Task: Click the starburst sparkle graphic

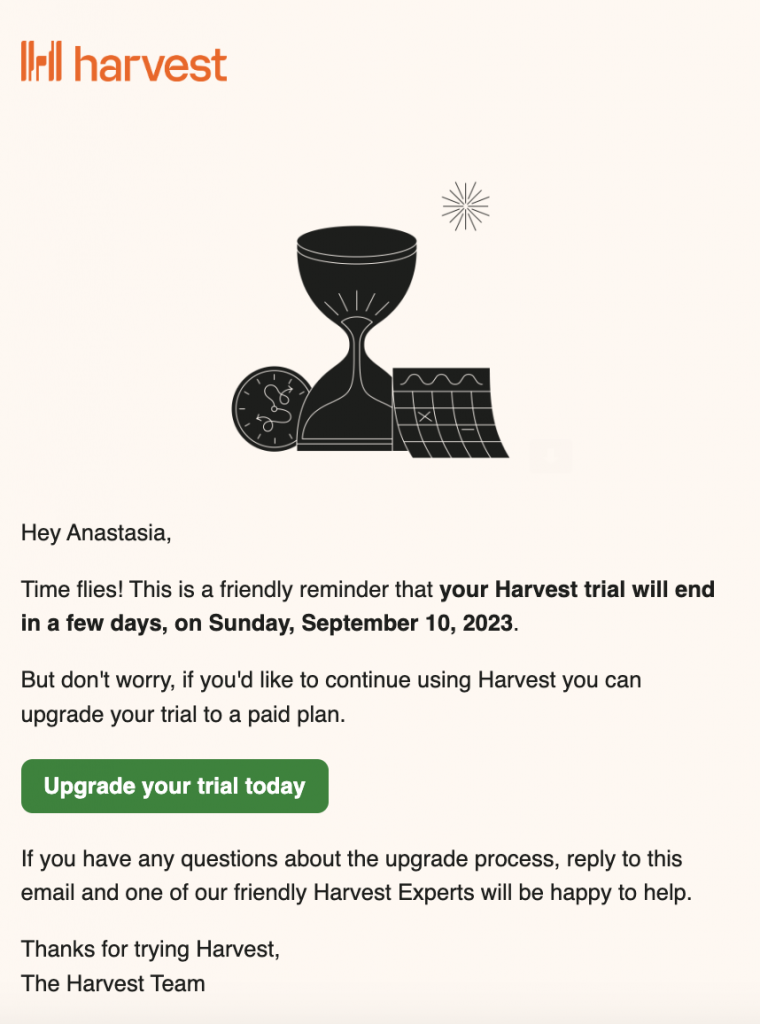Action: [x=465, y=206]
